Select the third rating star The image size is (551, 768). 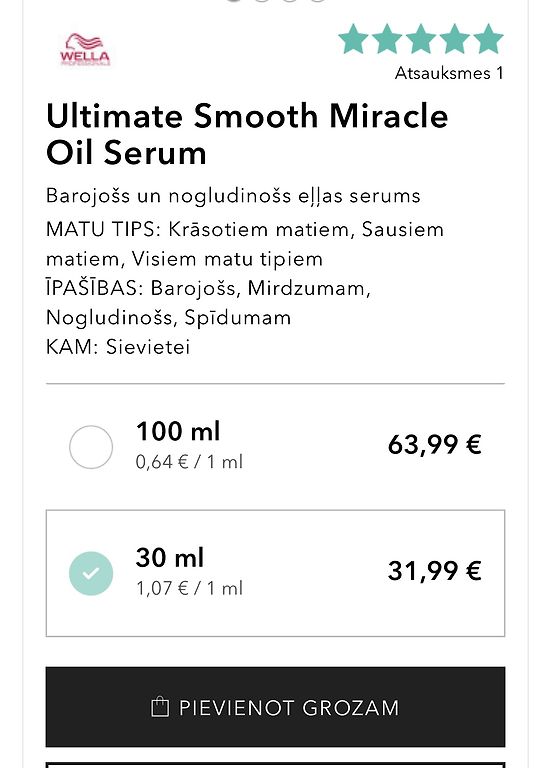[421, 39]
